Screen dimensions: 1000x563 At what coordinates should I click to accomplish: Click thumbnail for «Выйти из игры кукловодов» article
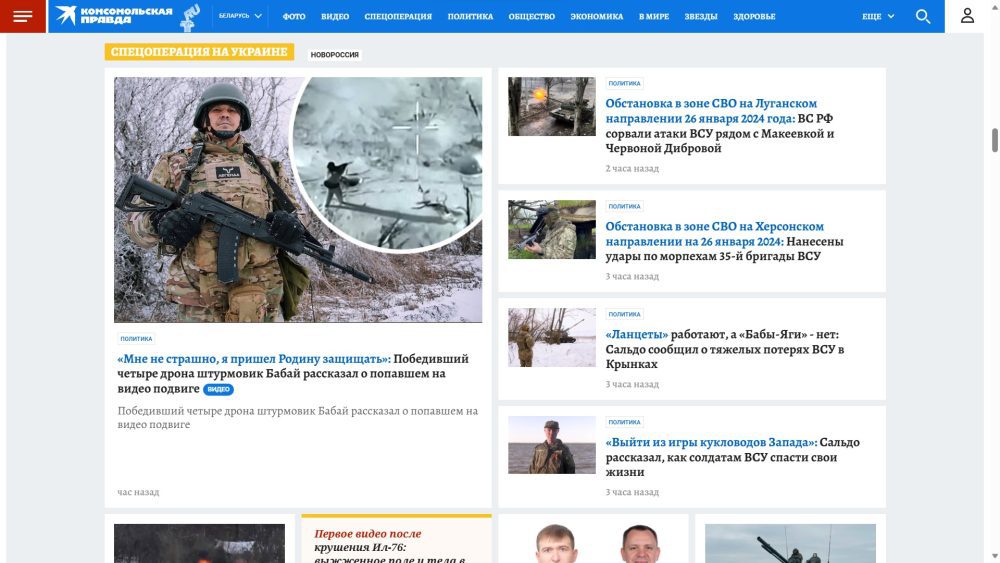click(551, 445)
